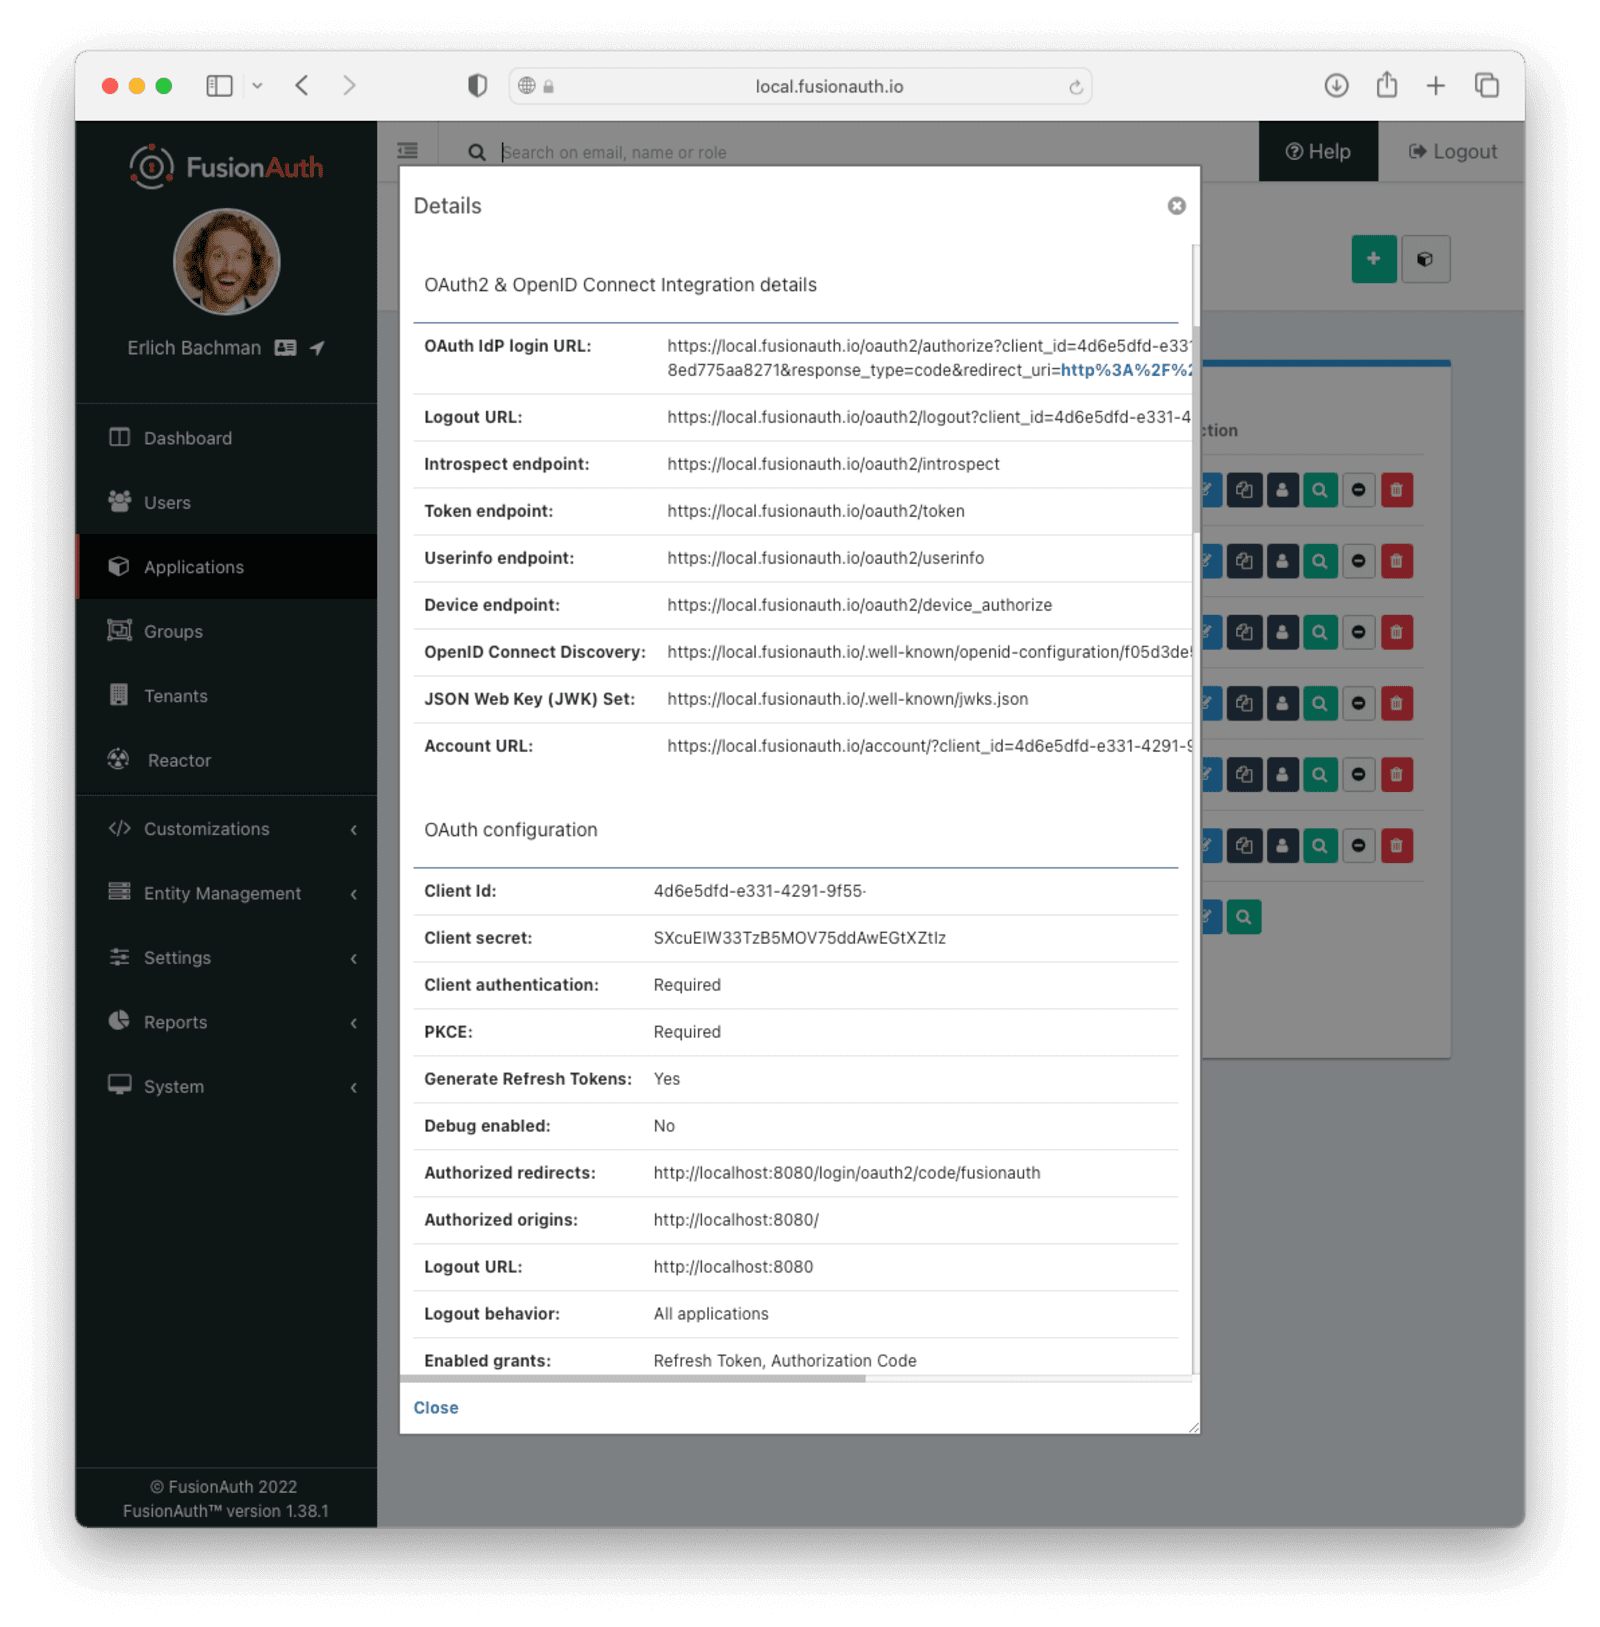Show Safari downloads
The width and height of the screenshot is (1600, 1627).
tap(1336, 86)
